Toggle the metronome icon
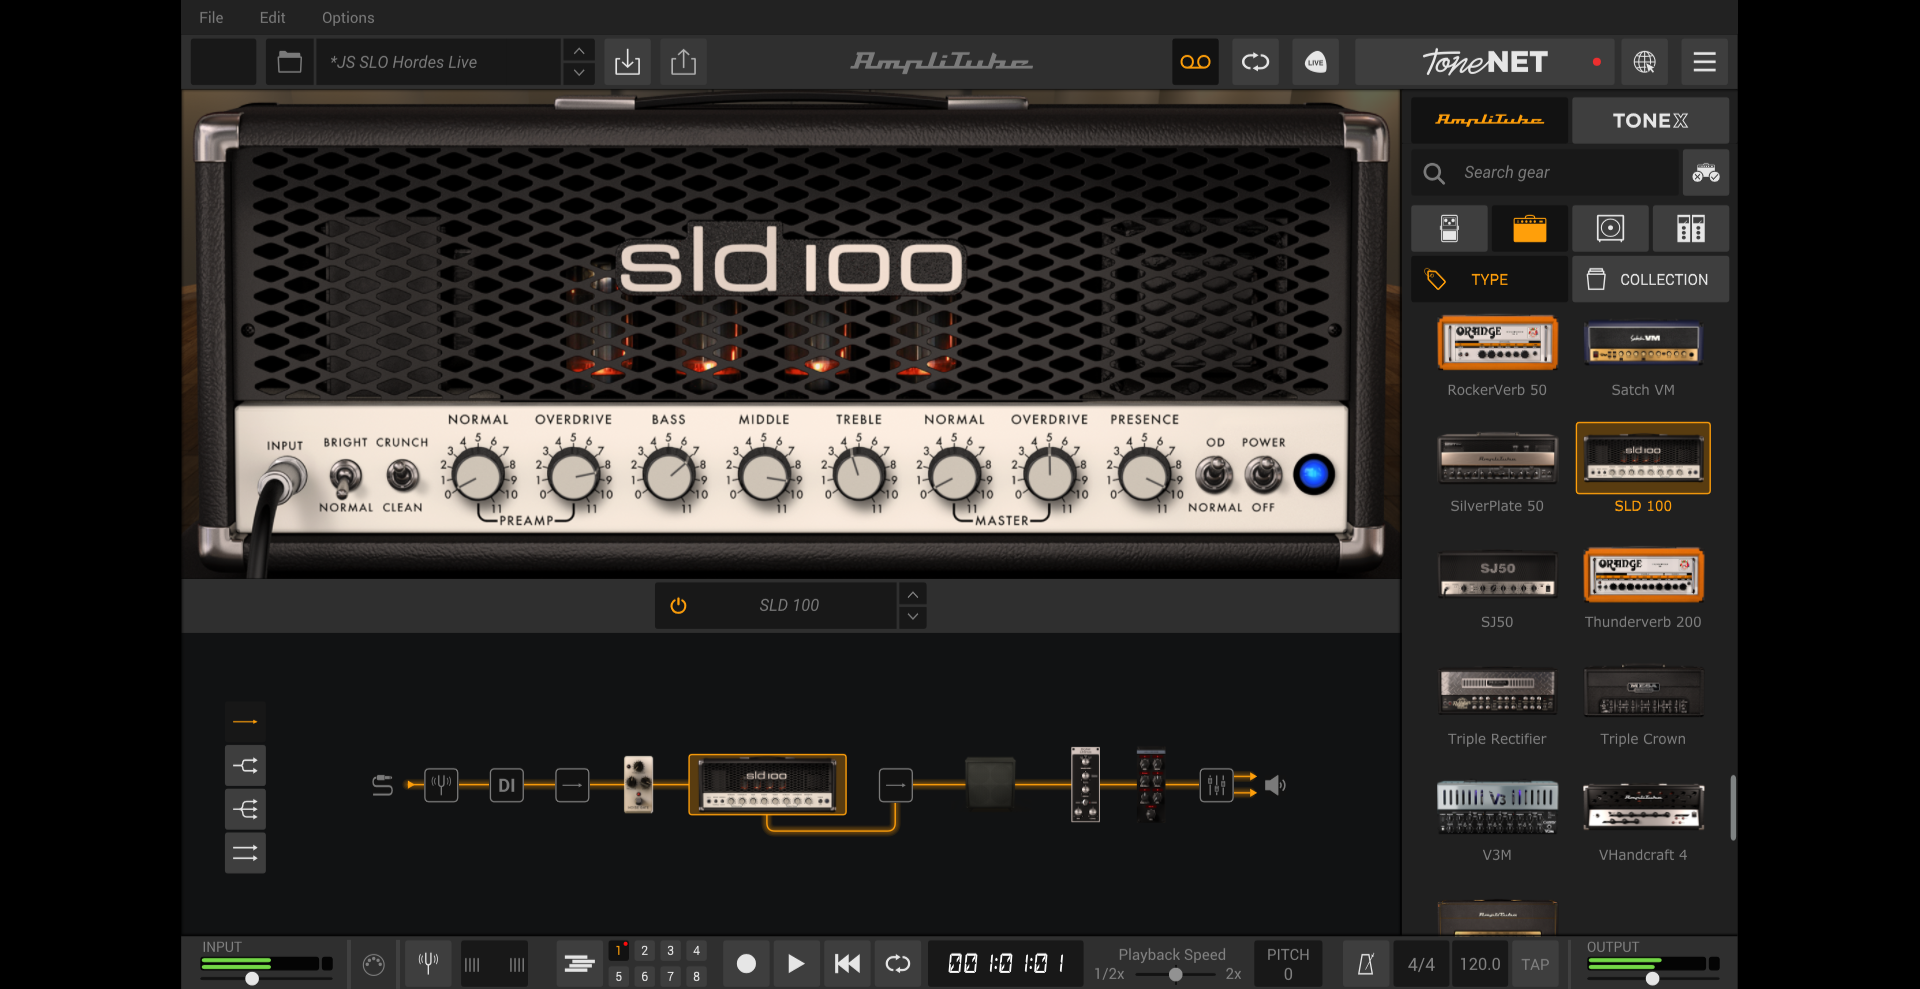Image resolution: width=1920 pixels, height=989 pixels. pyautogui.click(x=1365, y=964)
